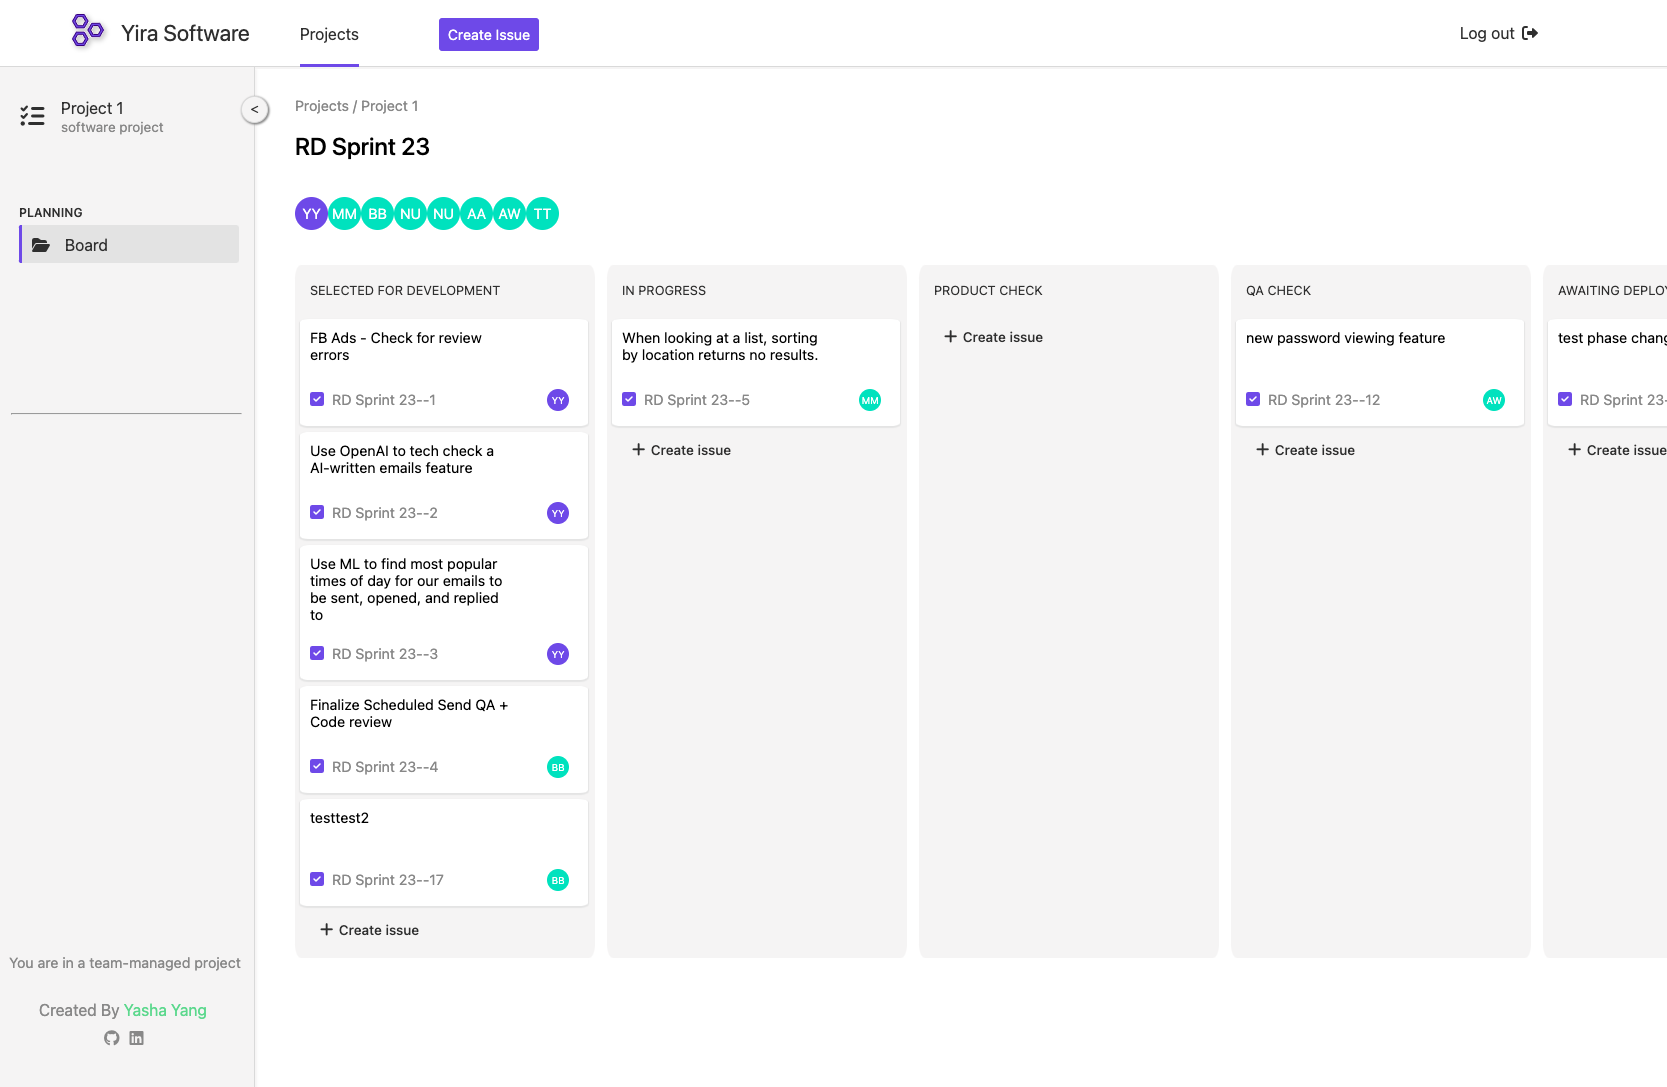
Task: Toggle the checkbox on RD Sprint 23--1
Action: pos(317,399)
